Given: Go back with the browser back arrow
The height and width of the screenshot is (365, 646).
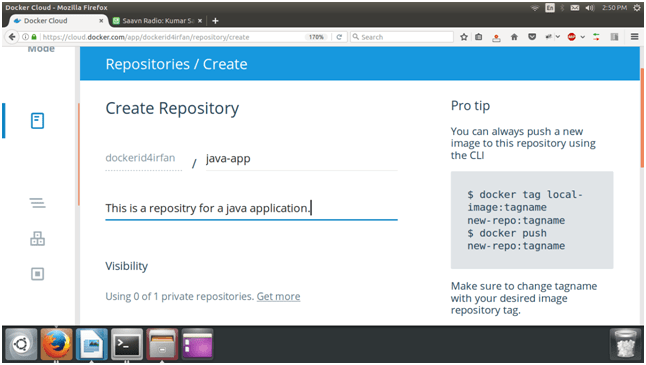Looking at the screenshot, I should coord(12,37).
